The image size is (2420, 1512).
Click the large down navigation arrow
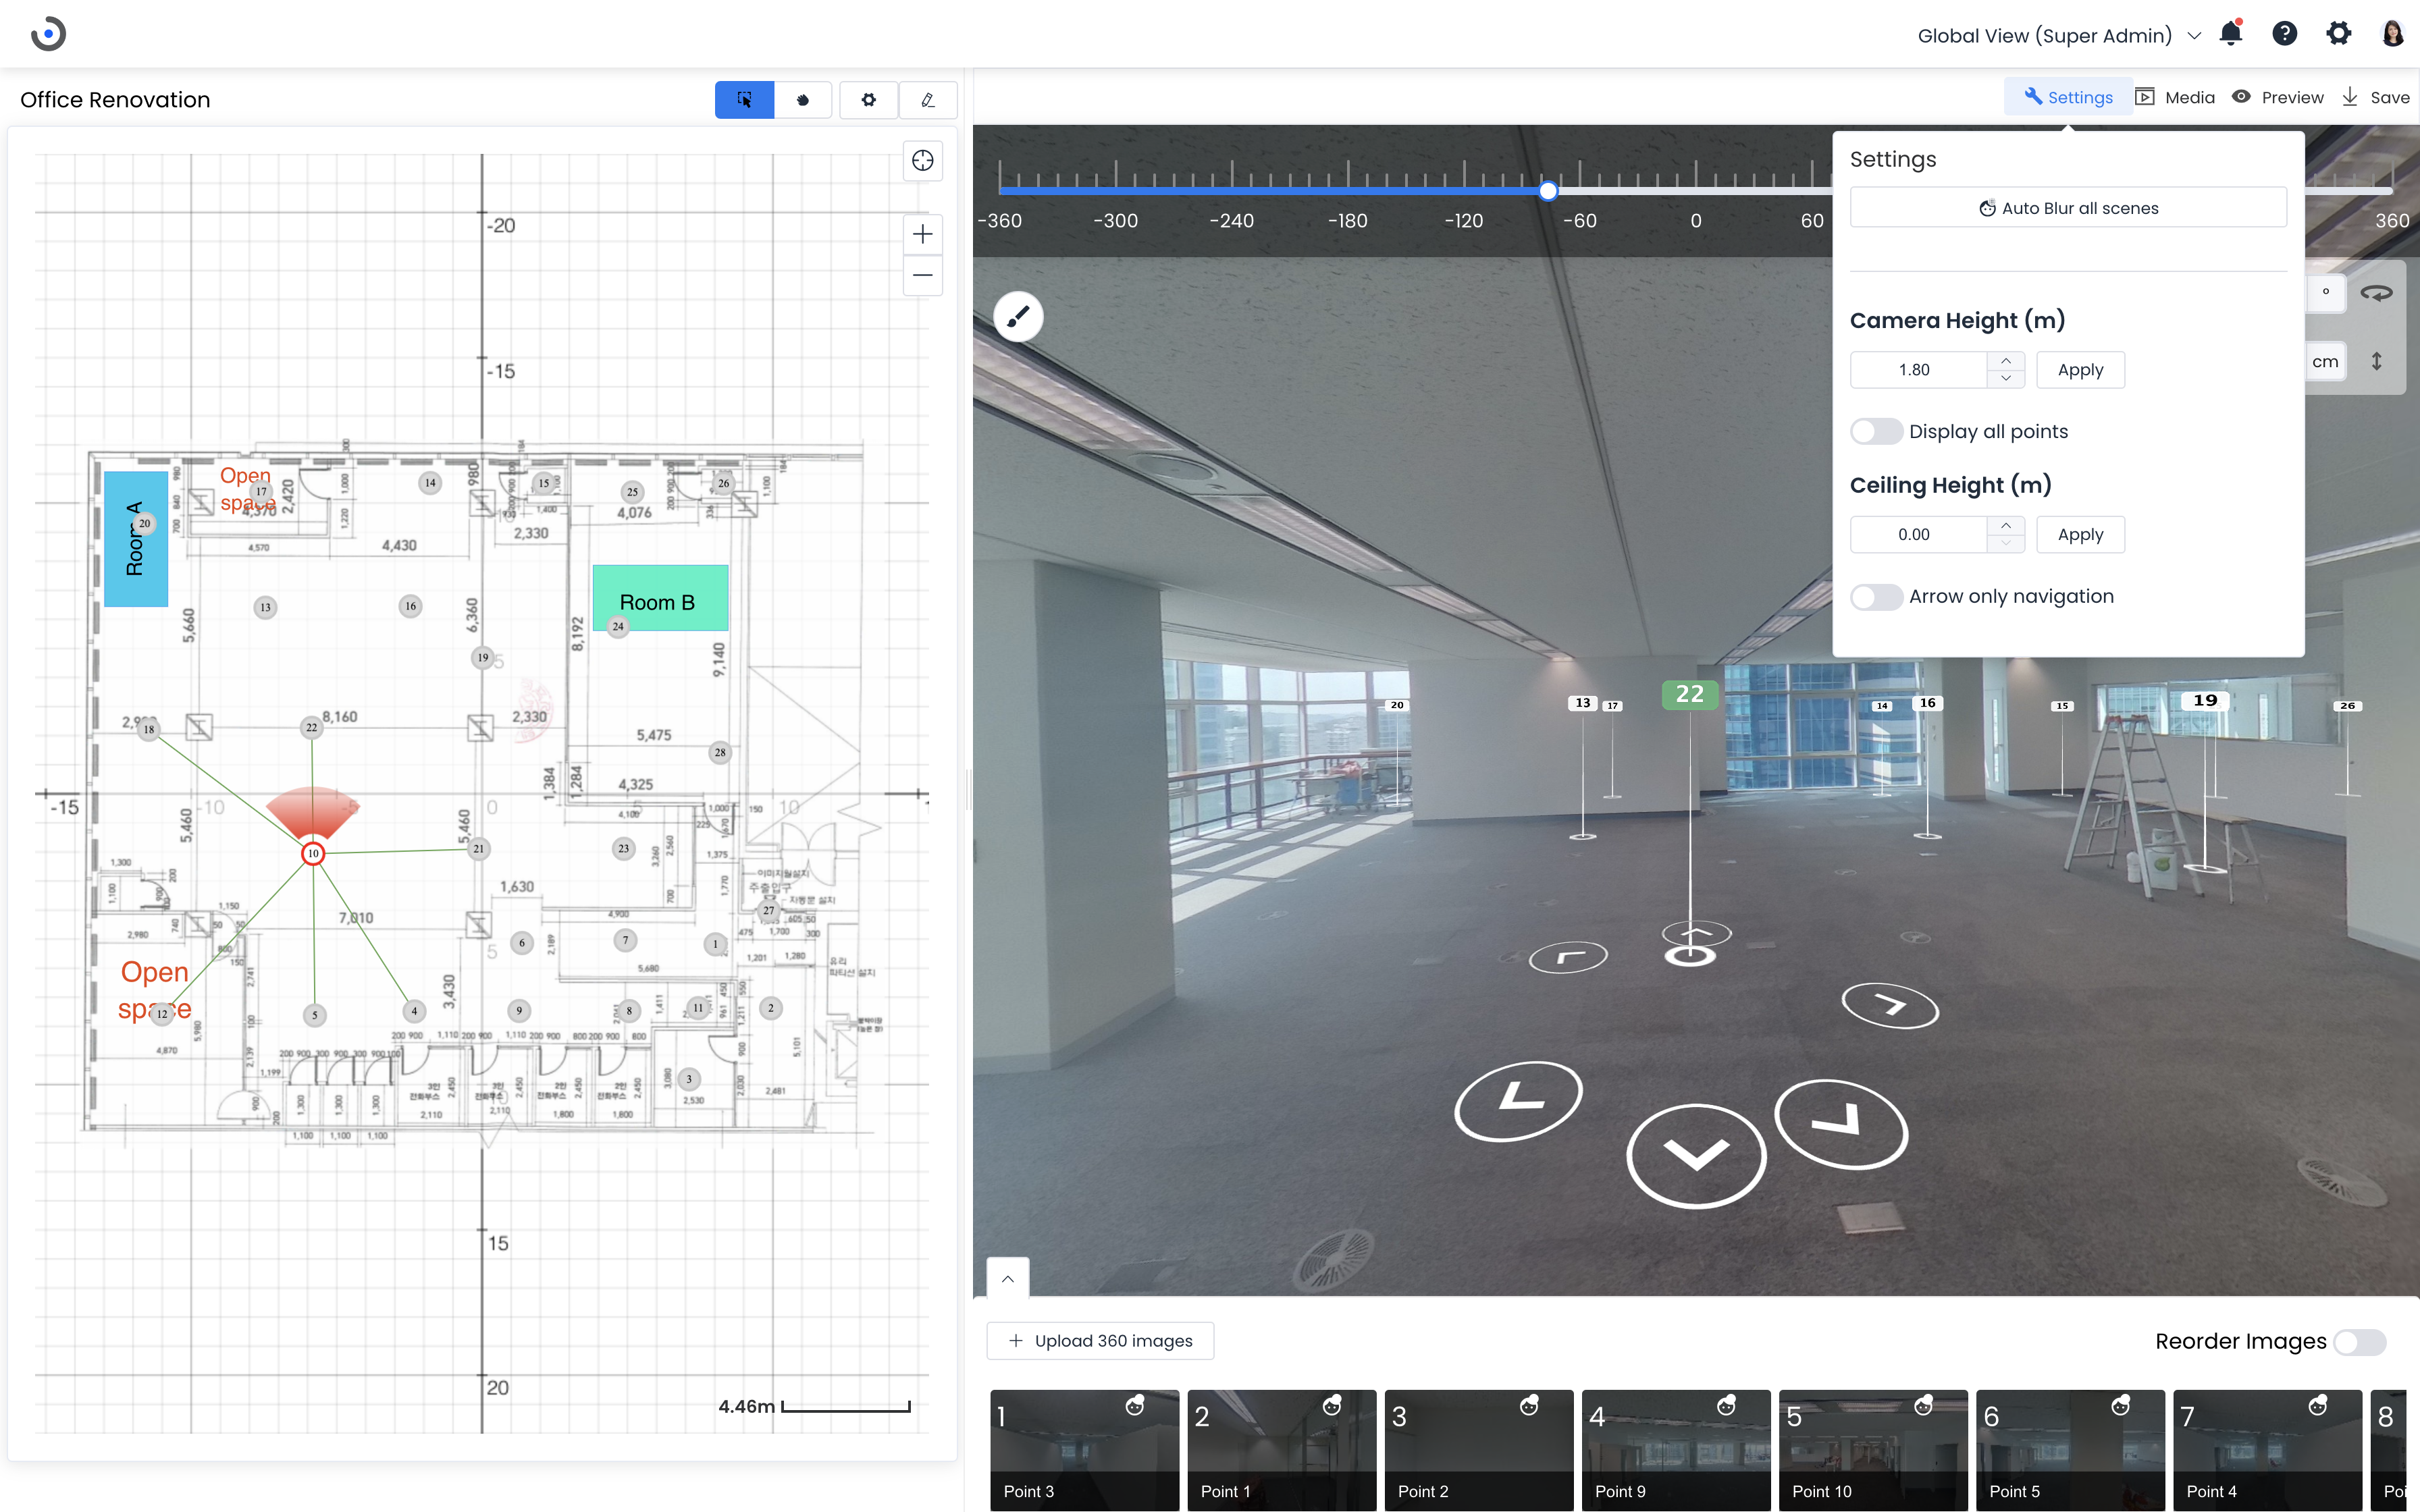pos(1696,1156)
